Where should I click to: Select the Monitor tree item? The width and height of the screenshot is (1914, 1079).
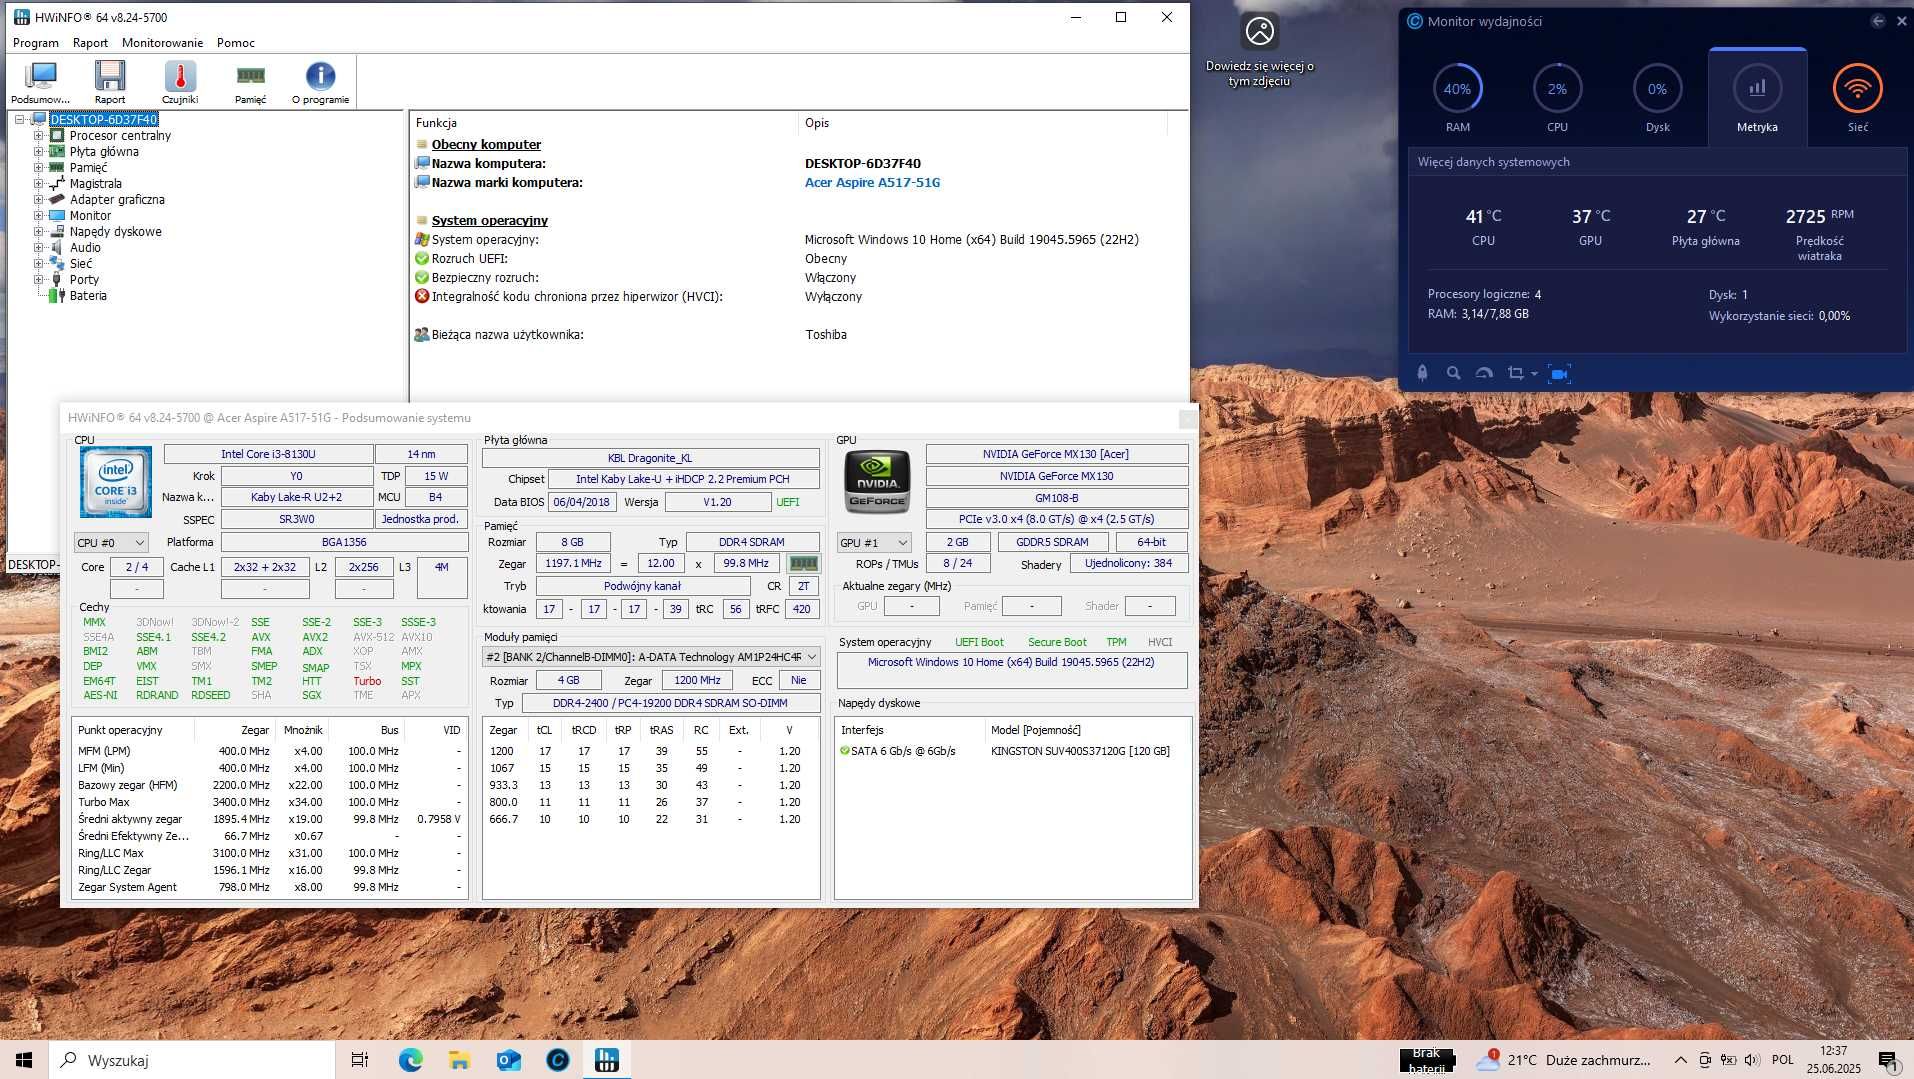(90, 215)
